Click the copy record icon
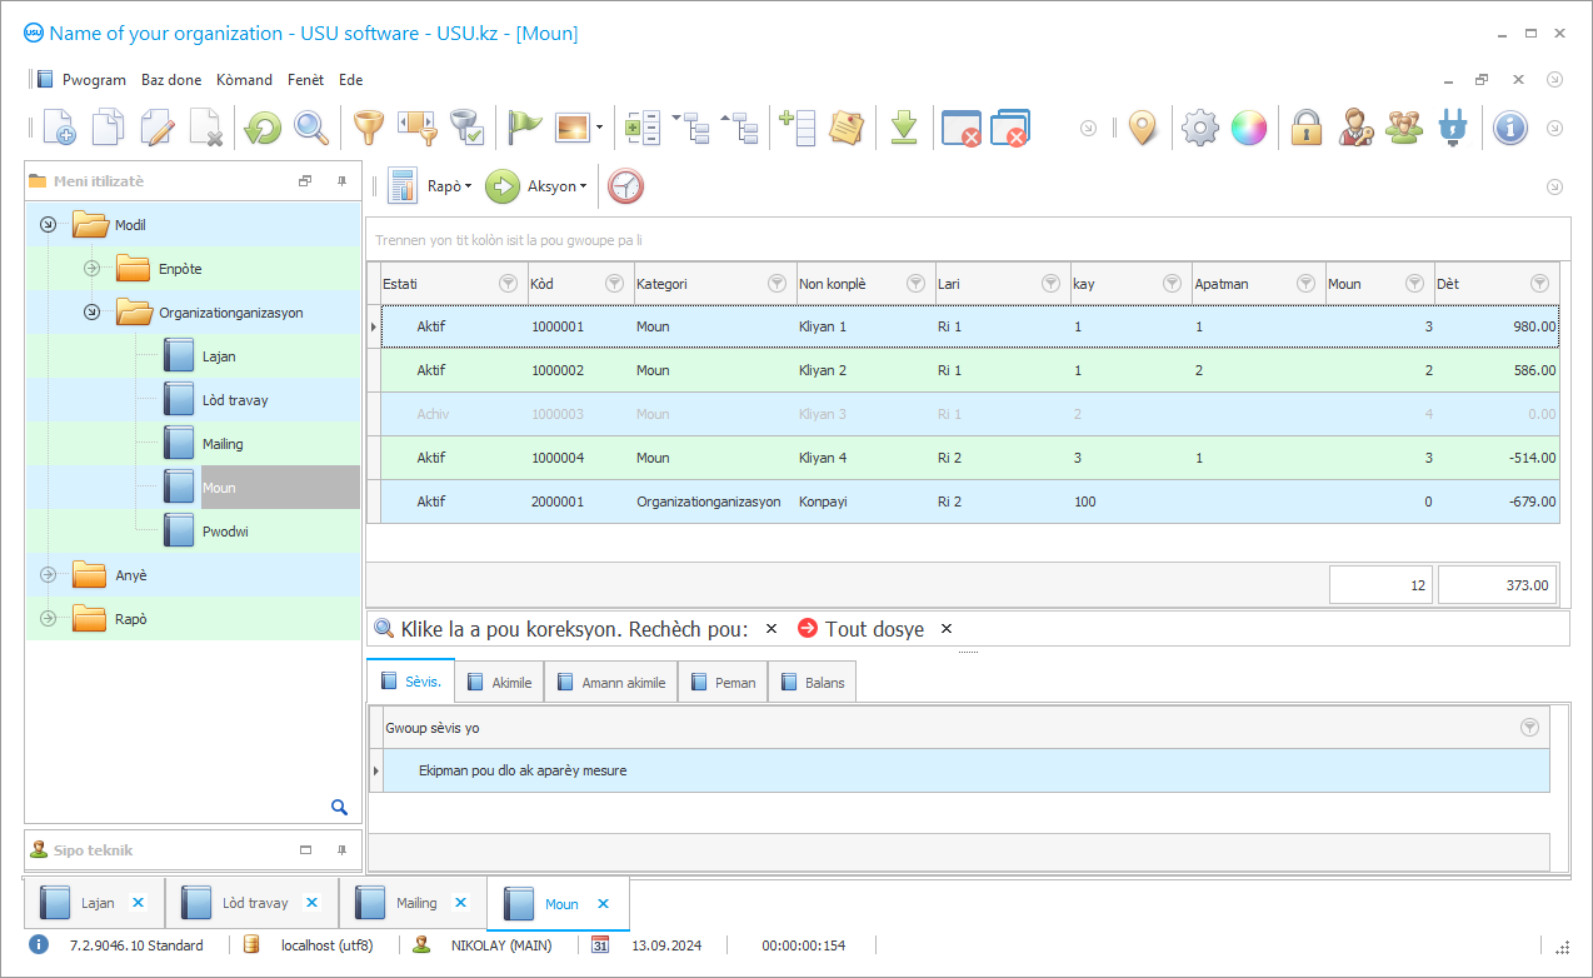Image resolution: width=1593 pixels, height=978 pixels. click(x=108, y=128)
